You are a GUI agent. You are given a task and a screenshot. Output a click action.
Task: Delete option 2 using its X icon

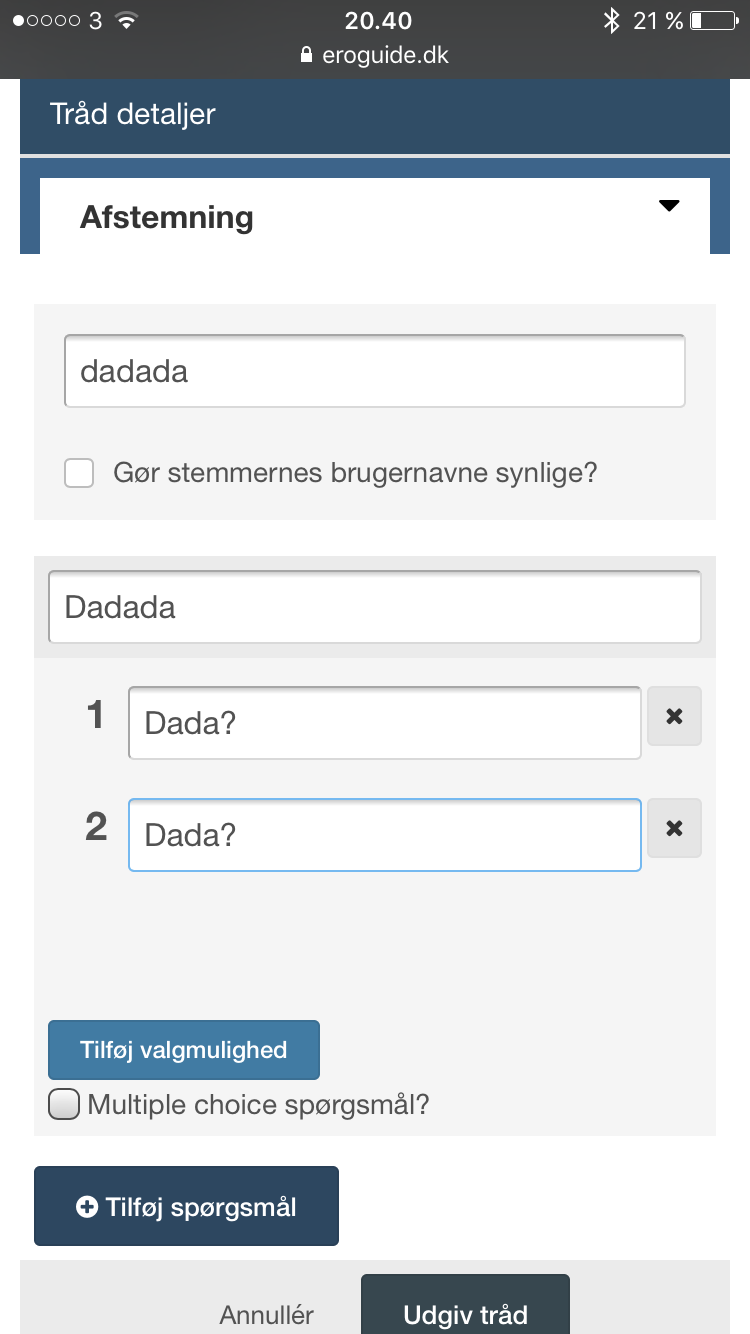tap(674, 828)
